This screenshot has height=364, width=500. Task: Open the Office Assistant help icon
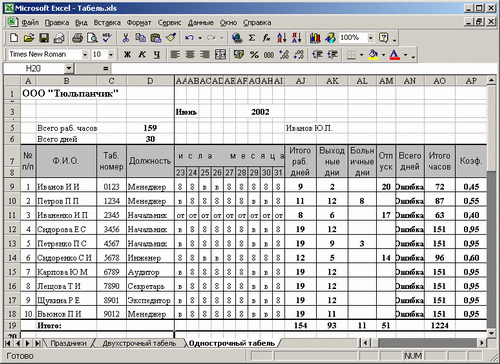pyautogui.click(x=384, y=38)
